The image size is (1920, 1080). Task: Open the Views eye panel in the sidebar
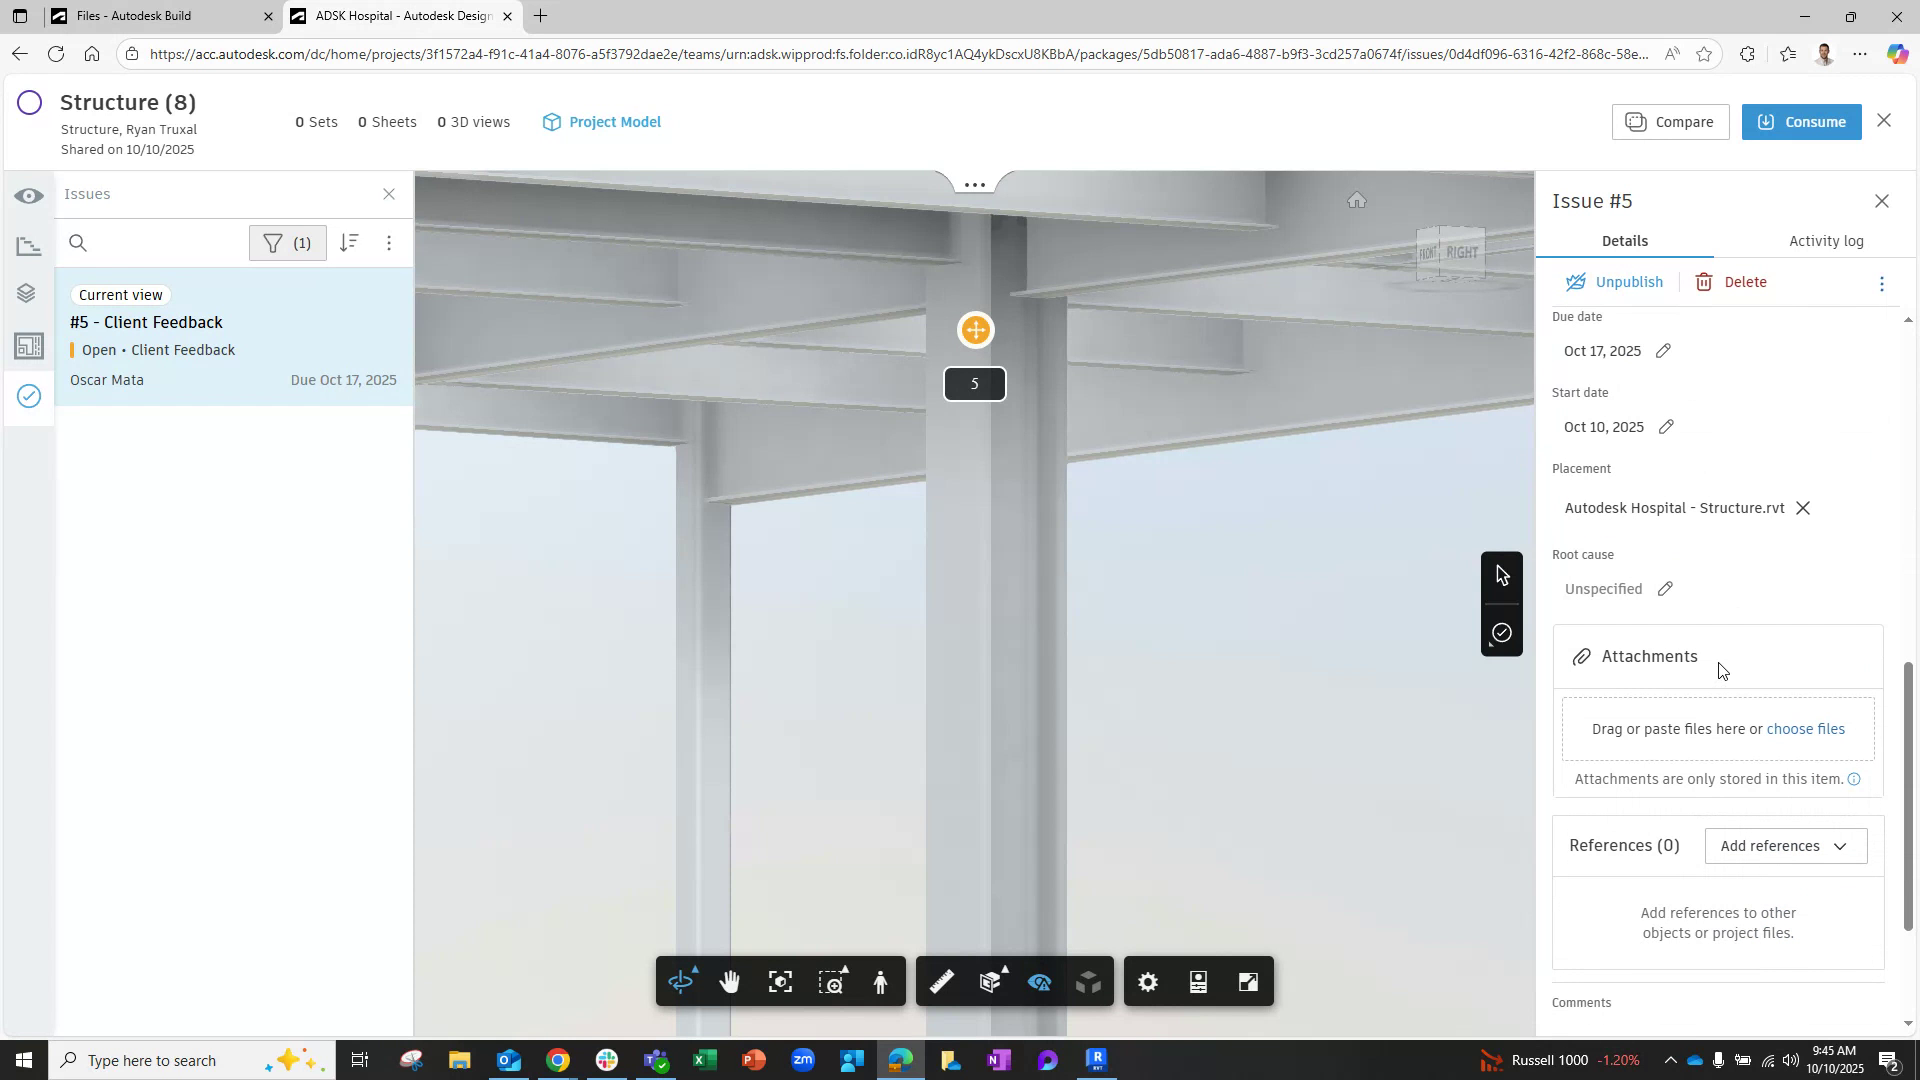click(29, 195)
